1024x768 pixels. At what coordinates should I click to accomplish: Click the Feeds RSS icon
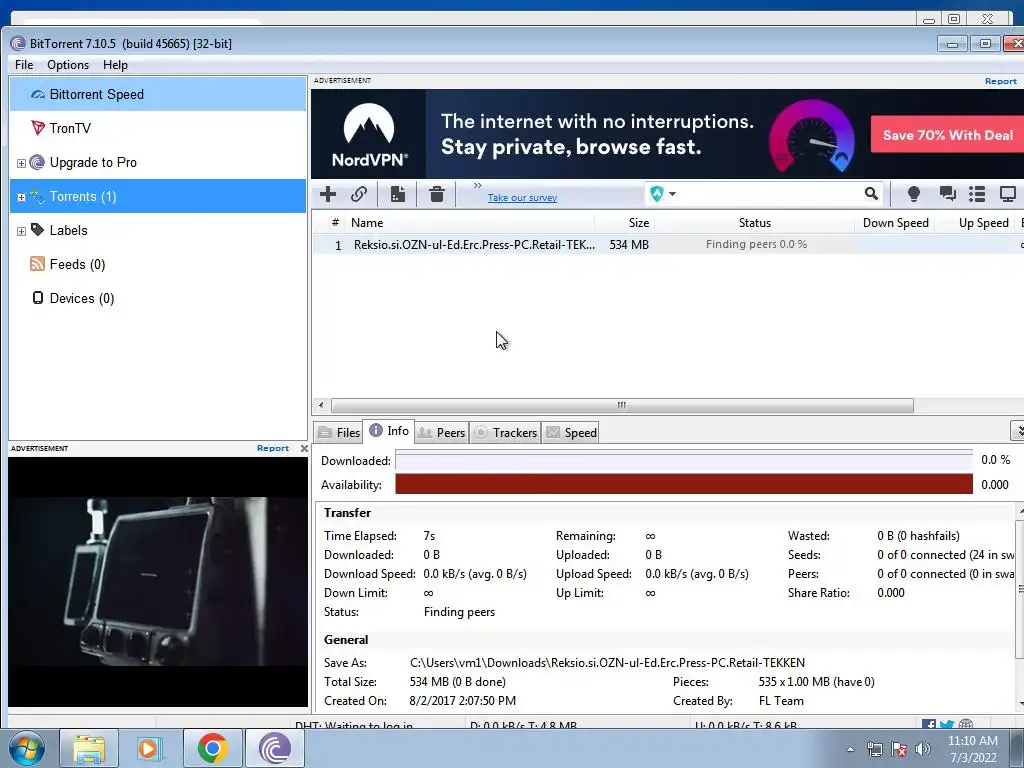(x=37, y=264)
